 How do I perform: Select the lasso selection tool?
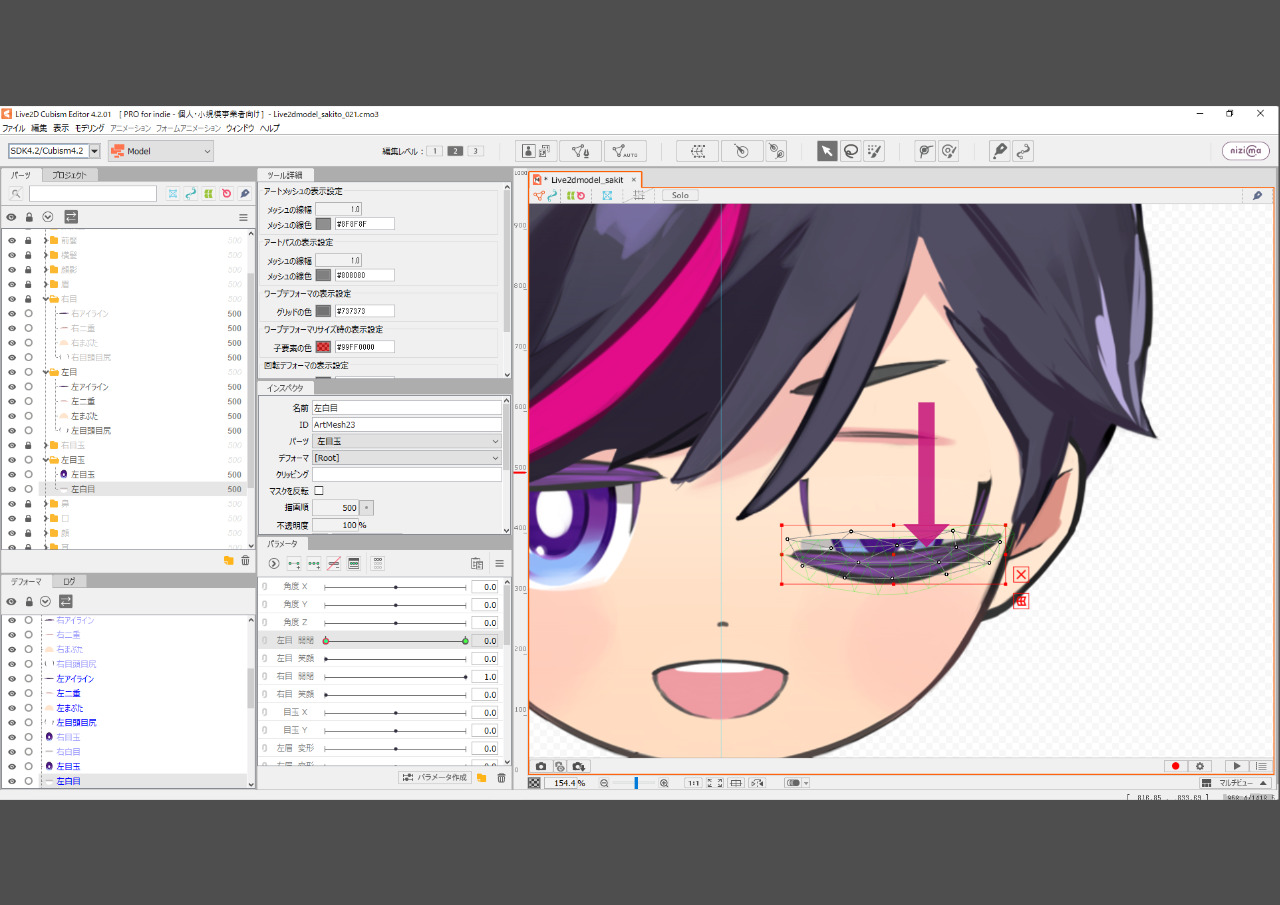(x=851, y=151)
